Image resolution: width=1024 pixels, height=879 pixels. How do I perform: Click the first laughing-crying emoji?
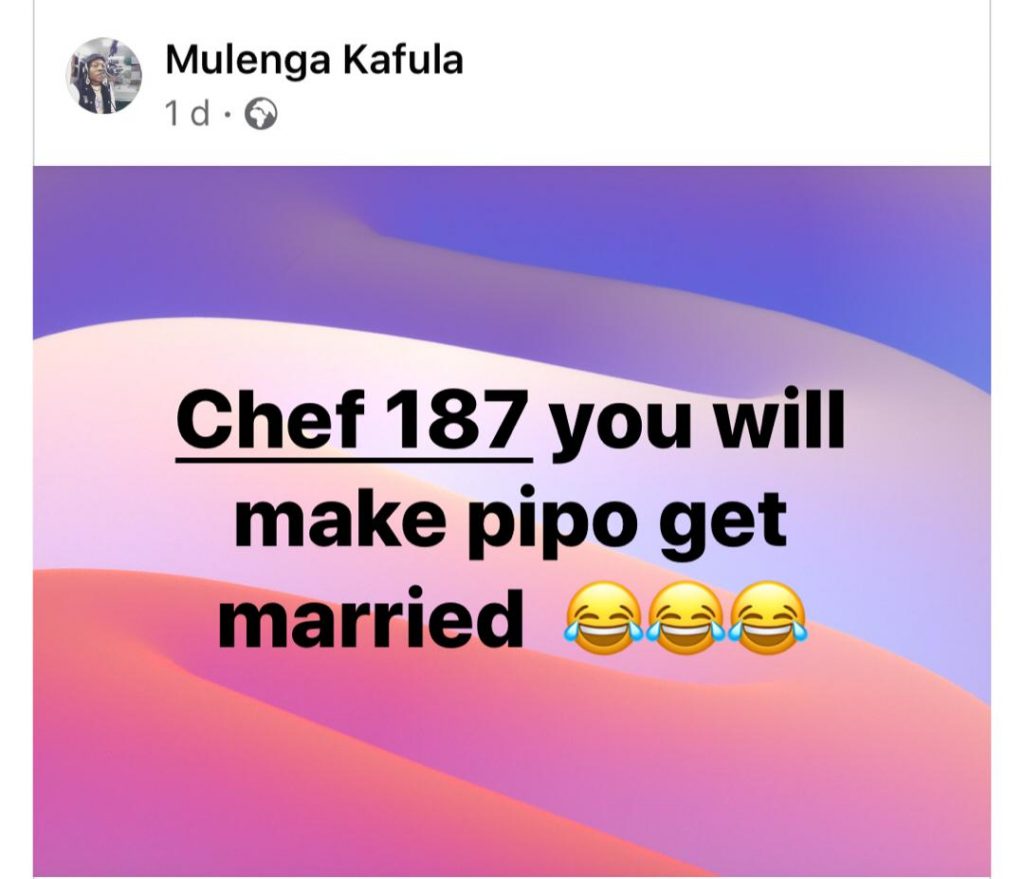(603, 618)
